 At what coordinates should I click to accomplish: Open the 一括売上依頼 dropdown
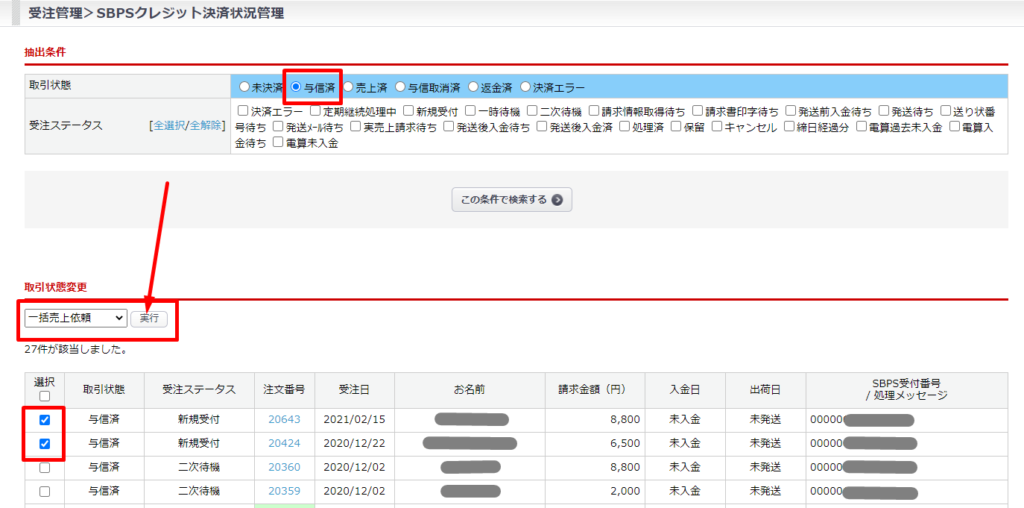coord(76,318)
